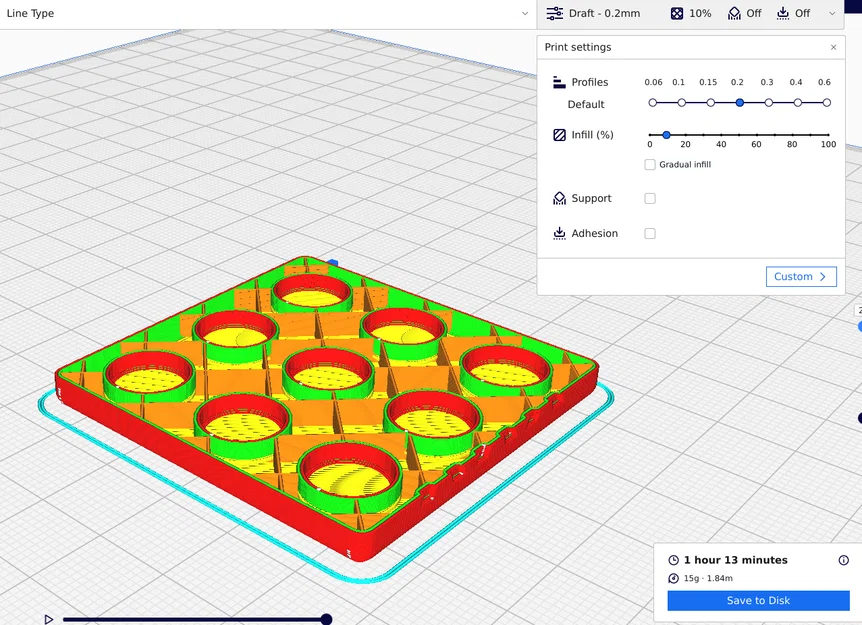
Task: Click the Default profile label
Action: (x=585, y=104)
